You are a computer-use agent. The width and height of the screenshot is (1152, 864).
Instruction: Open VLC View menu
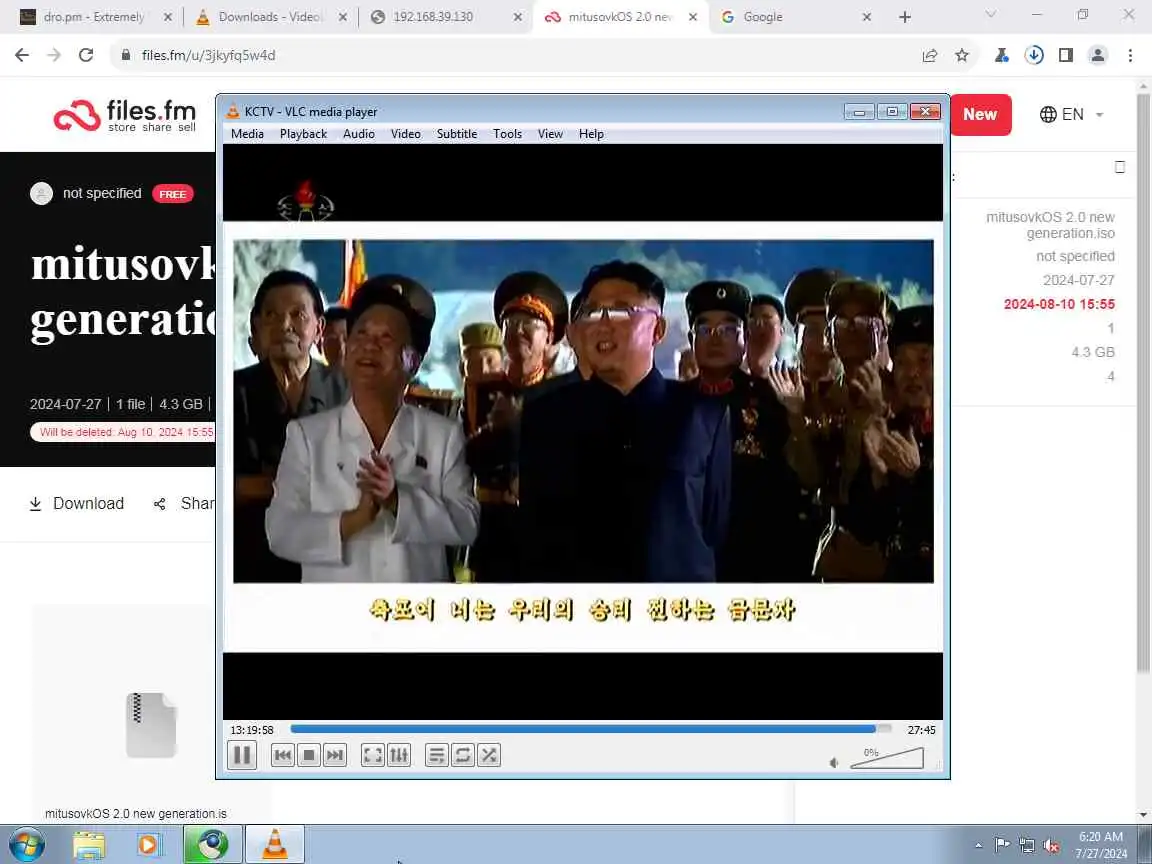click(x=550, y=134)
